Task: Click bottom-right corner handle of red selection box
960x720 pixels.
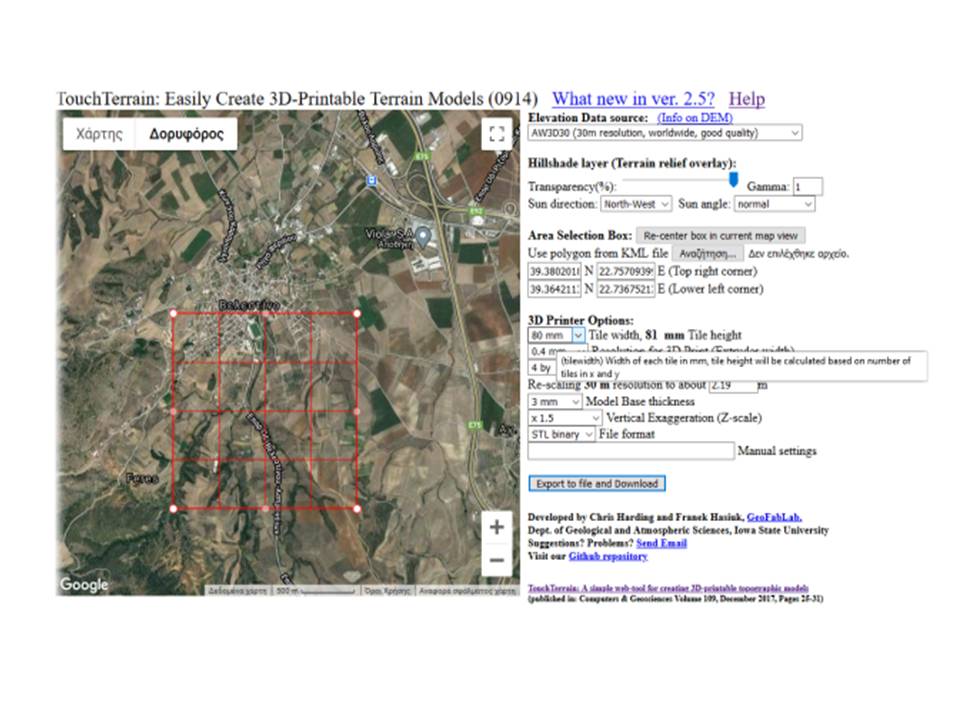Action: 357,508
